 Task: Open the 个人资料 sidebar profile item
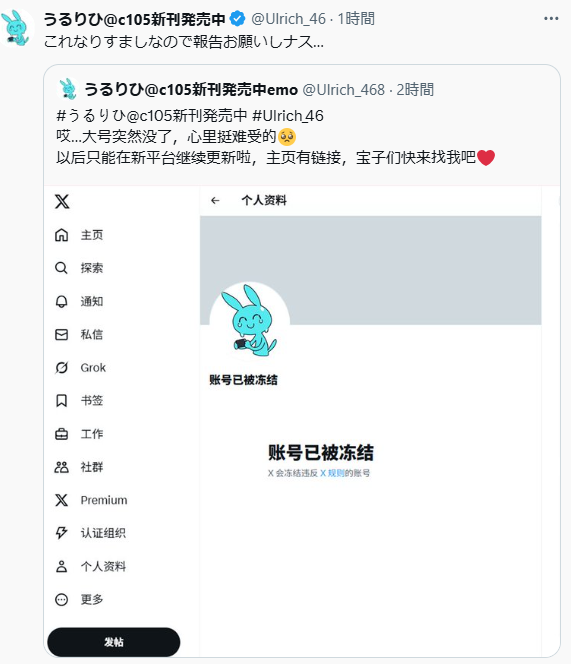pyautogui.click(x=91, y=566)
